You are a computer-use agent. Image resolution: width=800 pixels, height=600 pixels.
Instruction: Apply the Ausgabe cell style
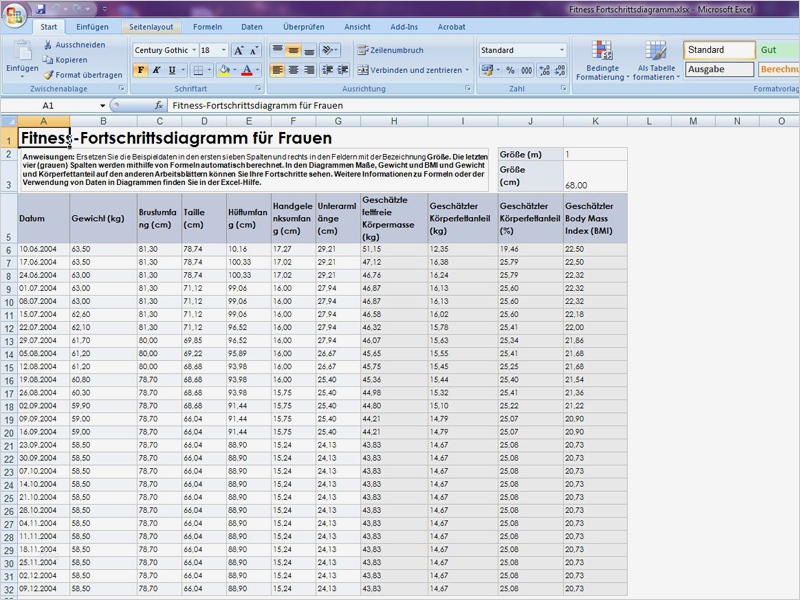click(719, 69)
